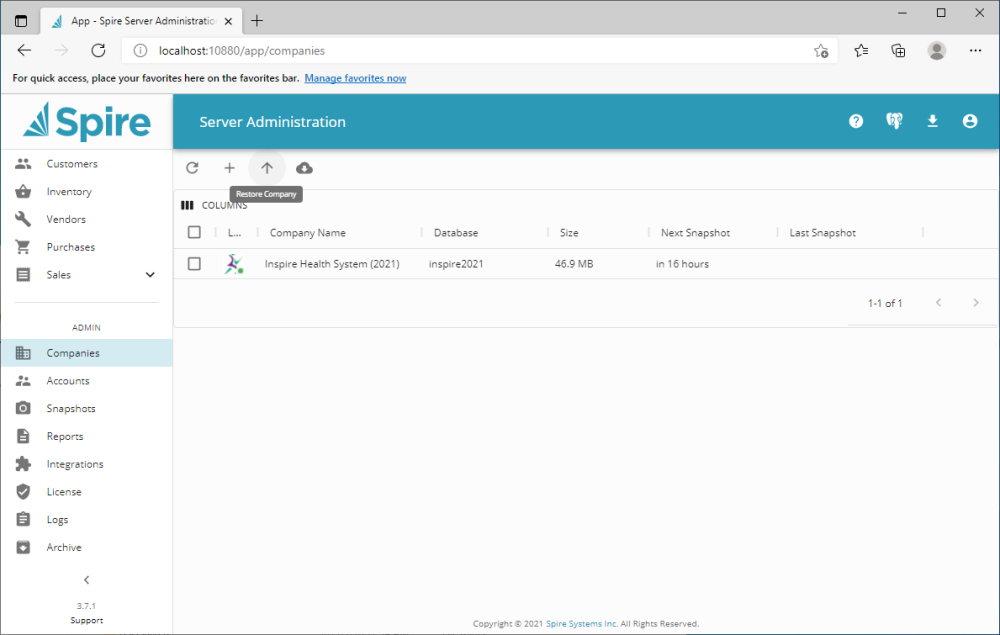
Task: Collapse the sidebar with left chevron
Action: [x=87, y=580]
